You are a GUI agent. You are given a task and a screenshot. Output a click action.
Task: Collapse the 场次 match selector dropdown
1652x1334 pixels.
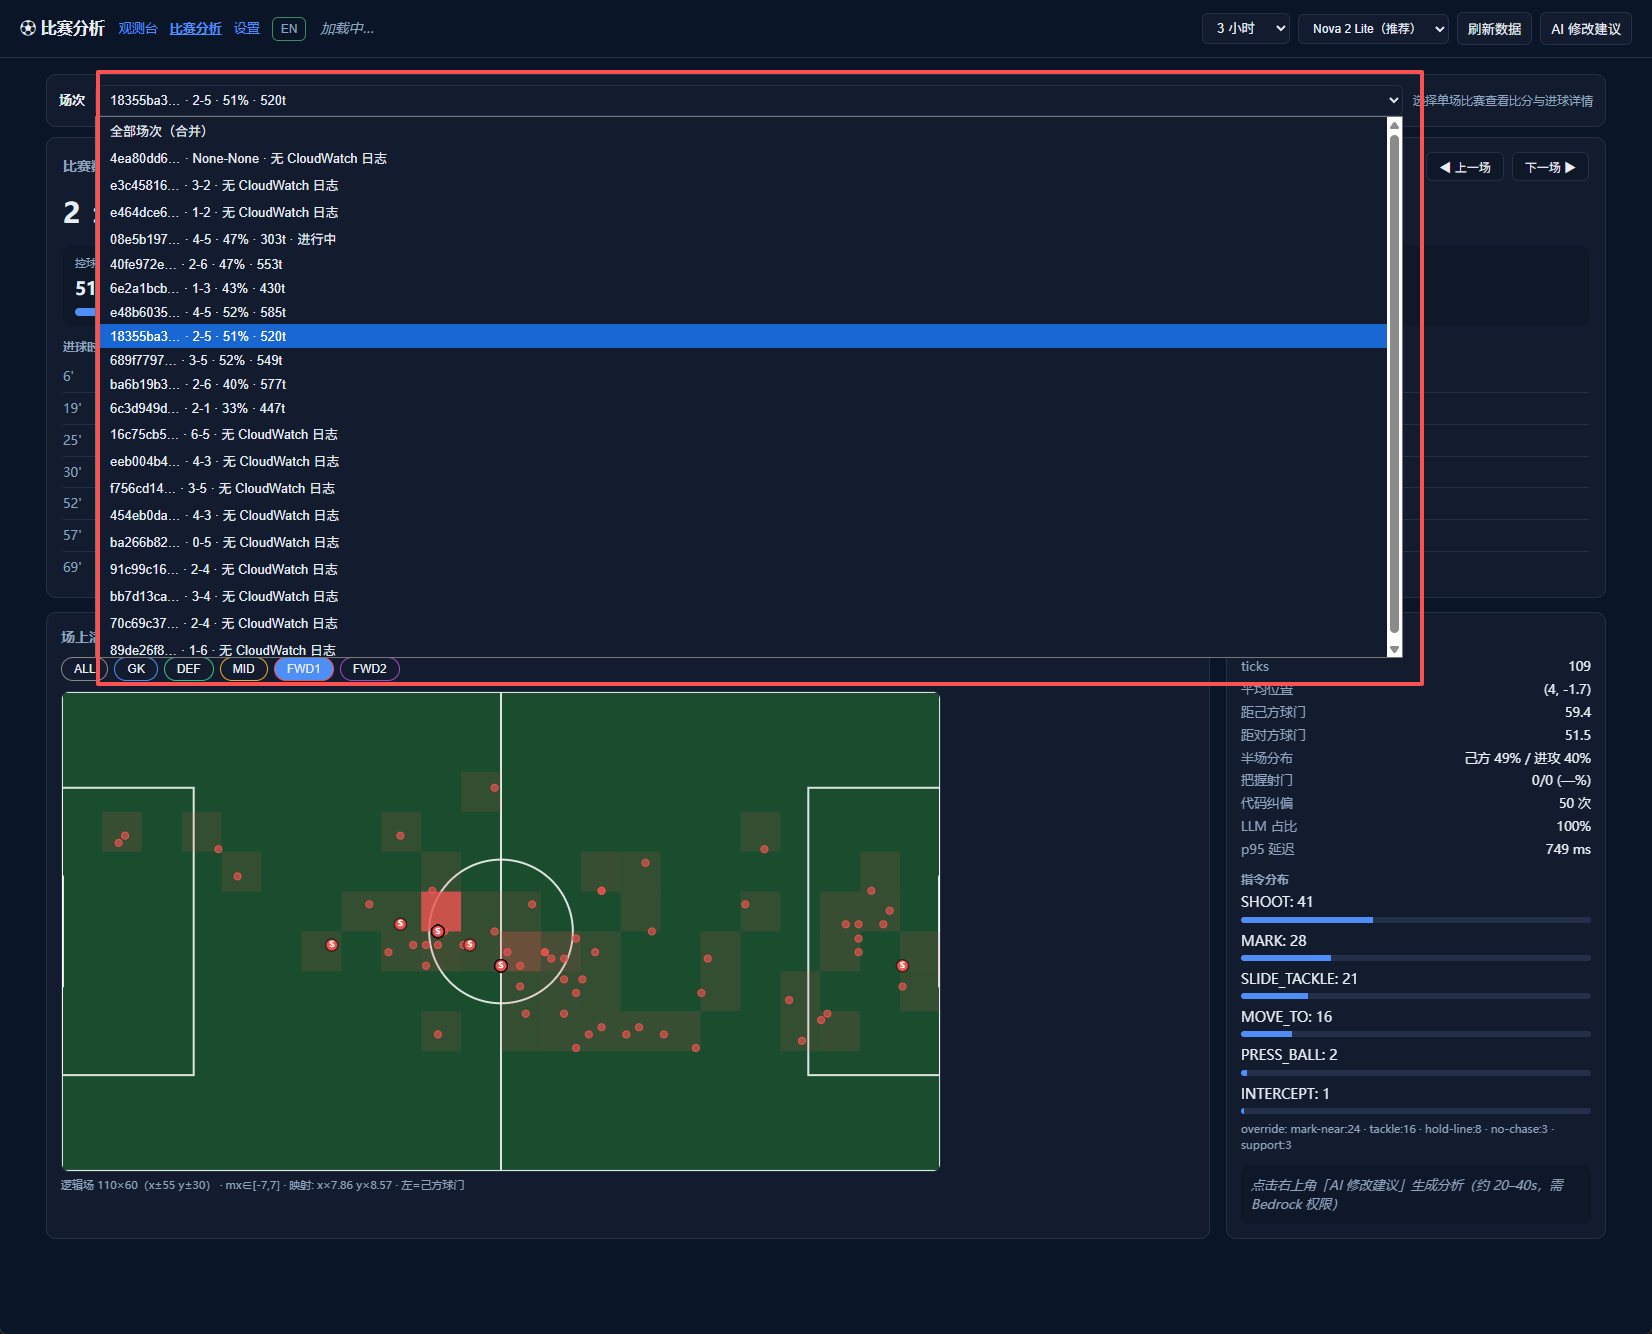tap(750, 100)
